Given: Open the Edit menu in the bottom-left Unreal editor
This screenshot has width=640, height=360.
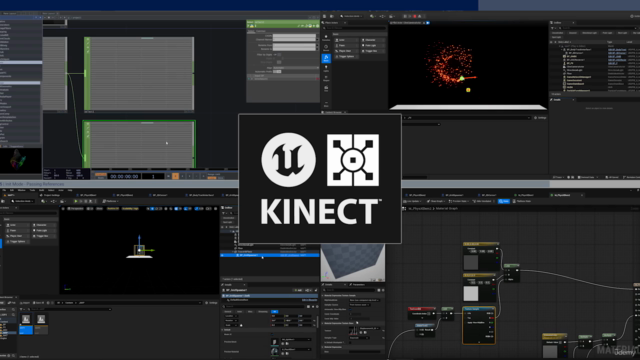Looking at the screenshot, I should click(12, 190).
